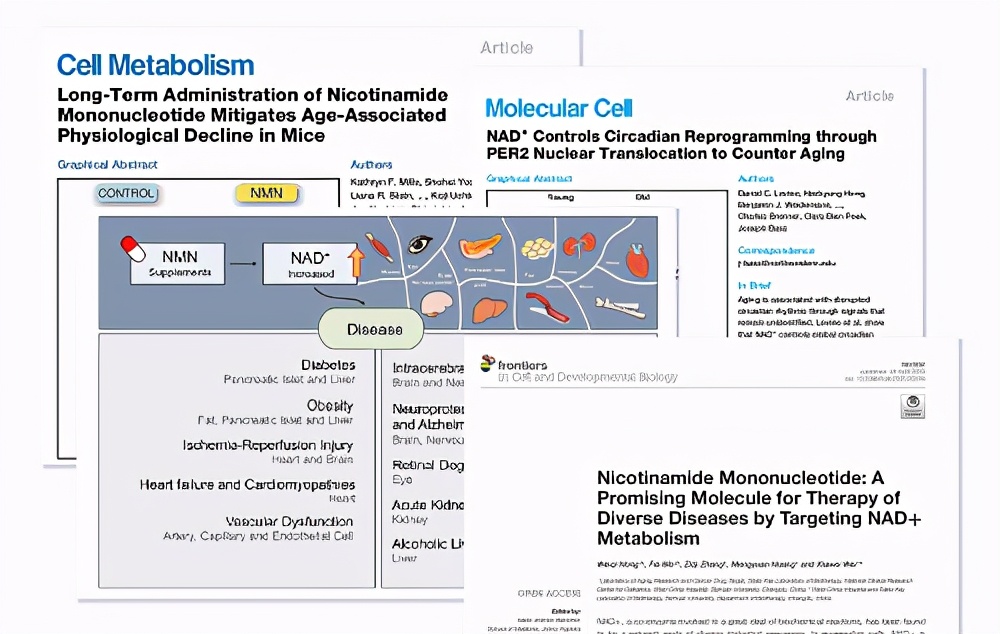The image size is (1000, 634).
Task: Click the Authors heading on the Cell Metabolism paper
Action: click(371, 165)
